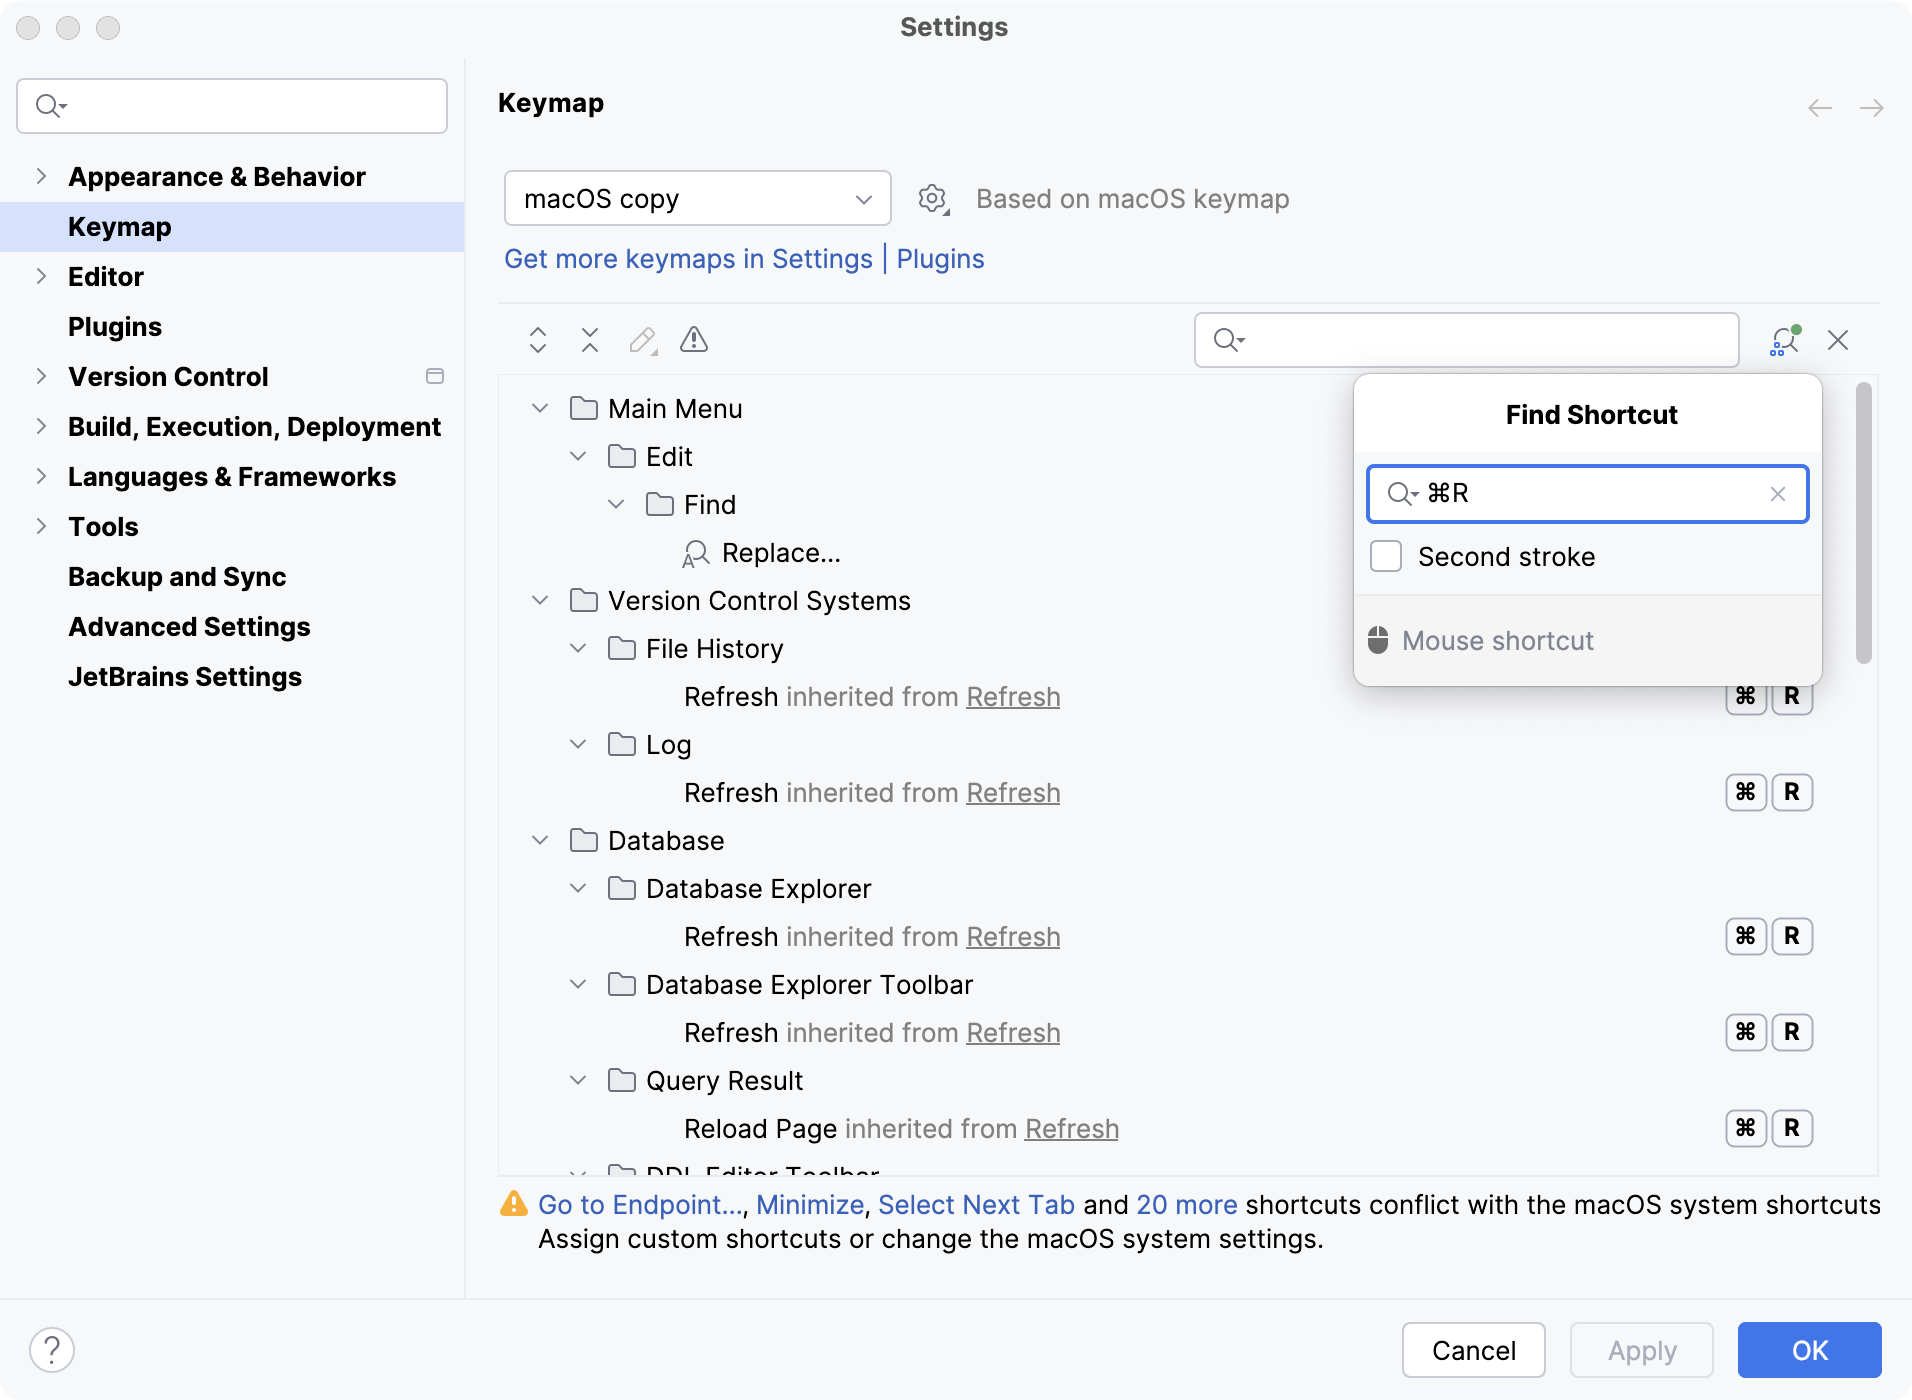This screenshot has width=1912, height=1400.
Task: Enable the Second stroke checkbox
Action: click(x=1386, y=556)
